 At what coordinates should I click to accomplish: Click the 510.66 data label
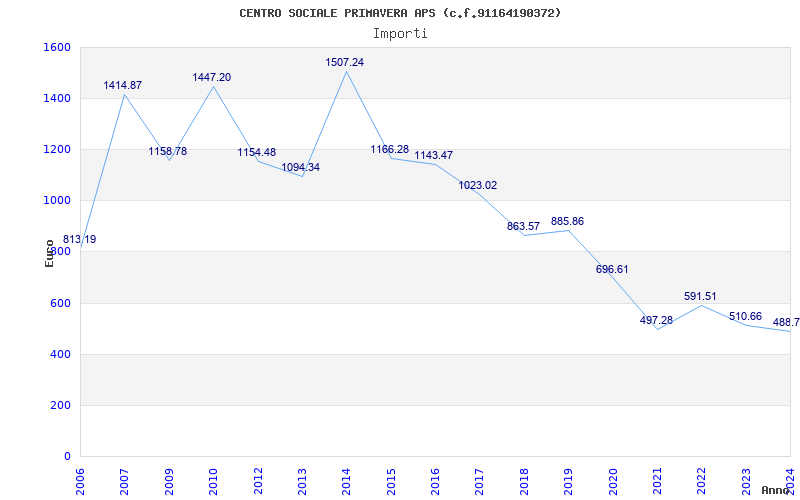click(x=745, y=317)
